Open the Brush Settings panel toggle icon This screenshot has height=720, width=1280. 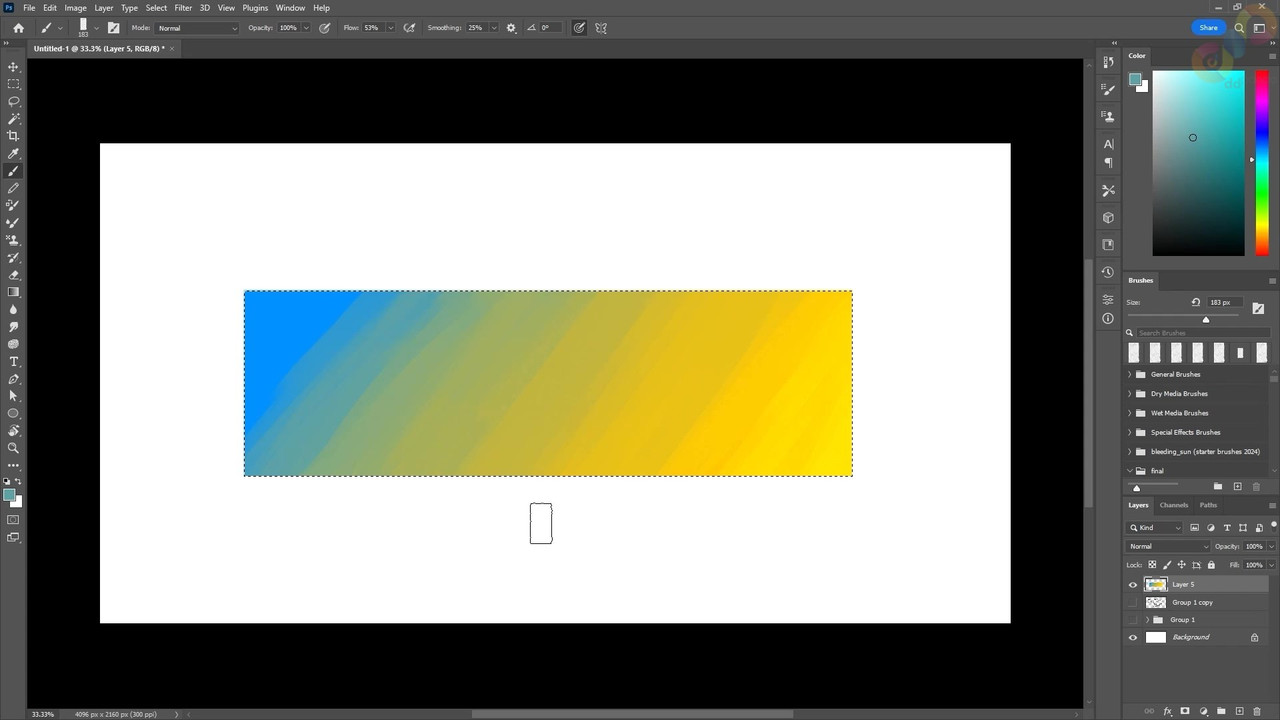pos(113,28)
